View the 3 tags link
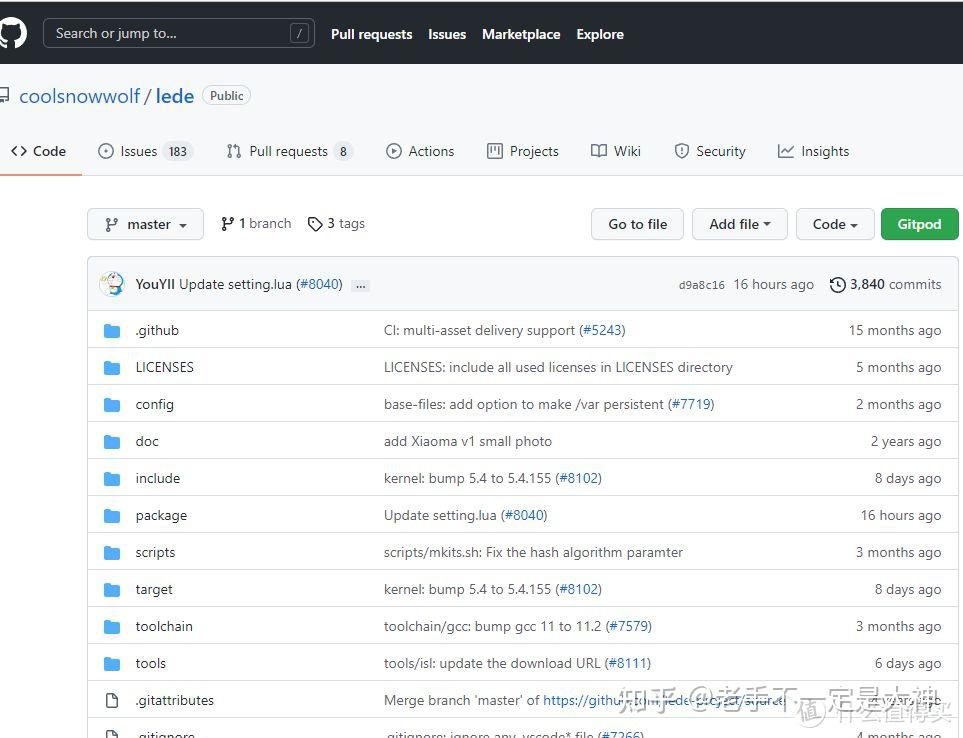Image resolution: width=963 pixels, height=738 pixels. [x=337, y=223]
